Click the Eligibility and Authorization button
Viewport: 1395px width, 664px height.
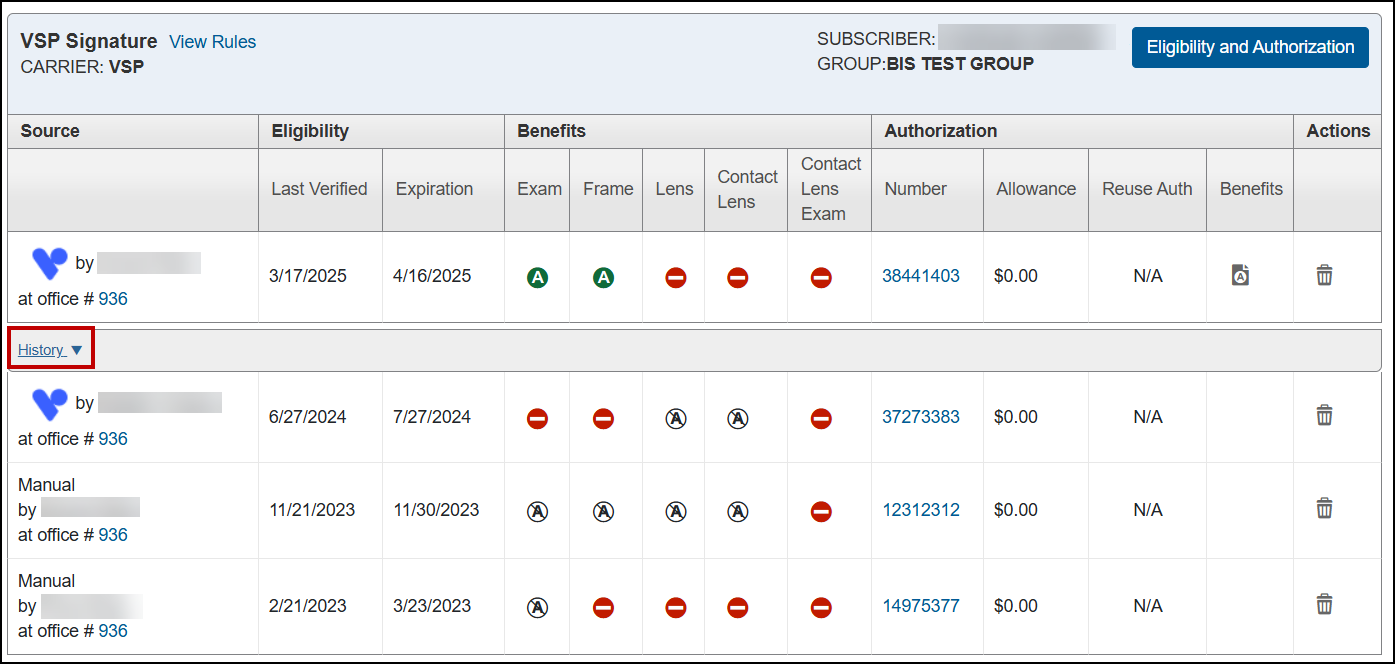pyautogui.click(x=1250, y=47)
